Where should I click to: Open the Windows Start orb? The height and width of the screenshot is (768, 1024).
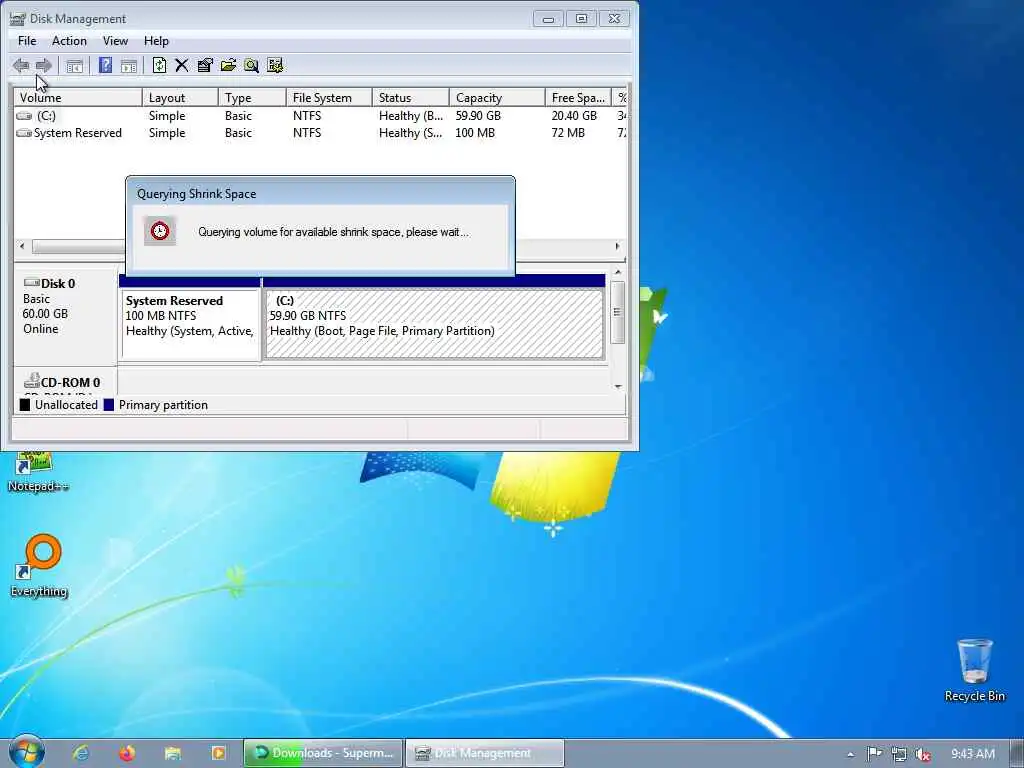[x=27, y=752]
